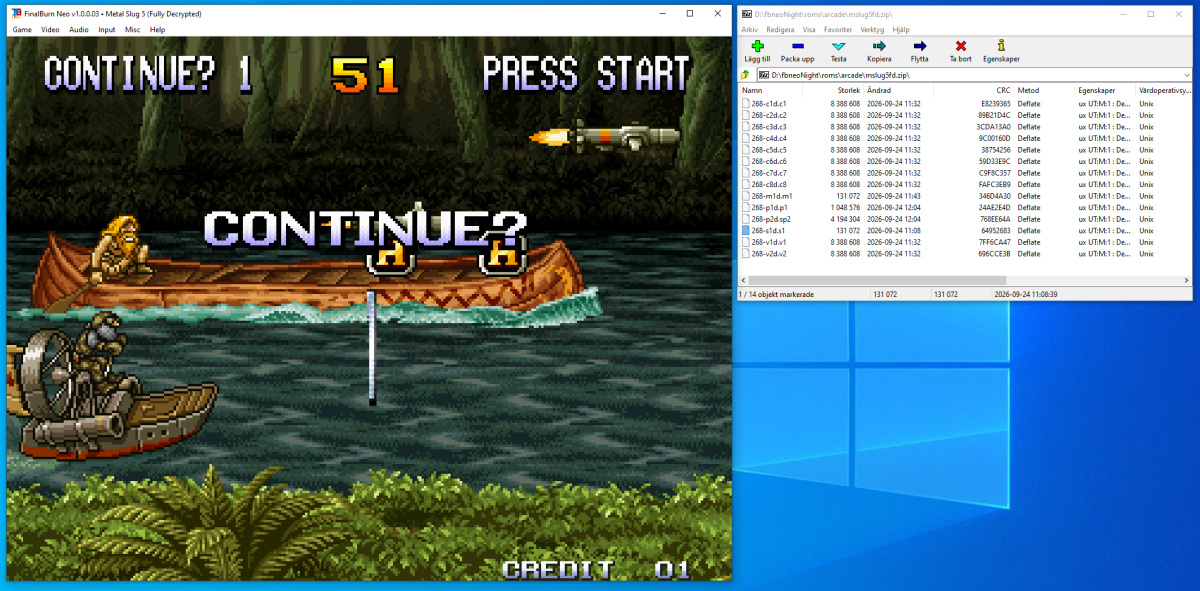Click the FinalBurn Neo title bar app icon
The image size is (1200, 591).
coord(16,14)
